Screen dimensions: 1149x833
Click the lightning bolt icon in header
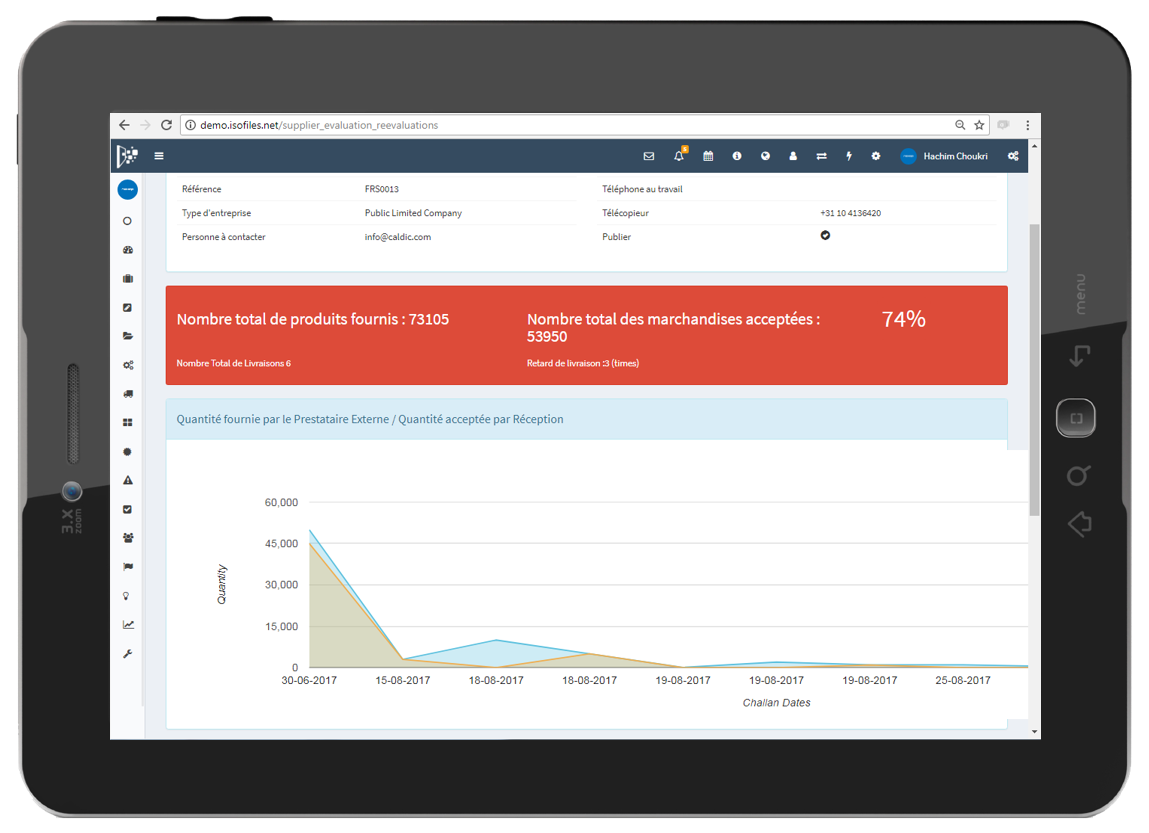coord(849,156)
